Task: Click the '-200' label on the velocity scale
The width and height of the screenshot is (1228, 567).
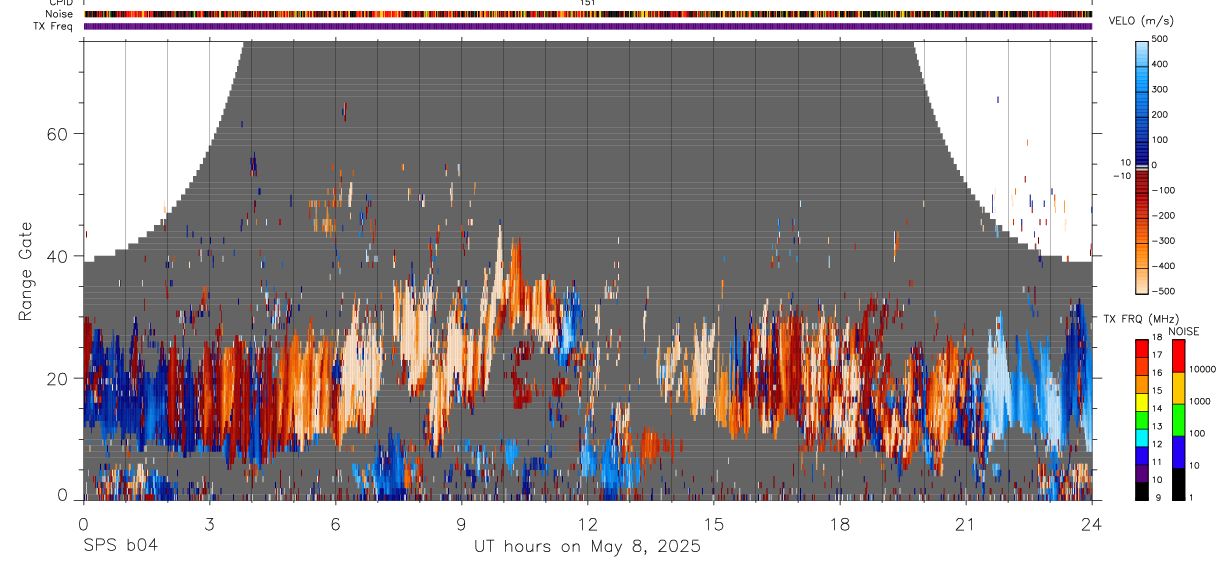Action: 1164,215
